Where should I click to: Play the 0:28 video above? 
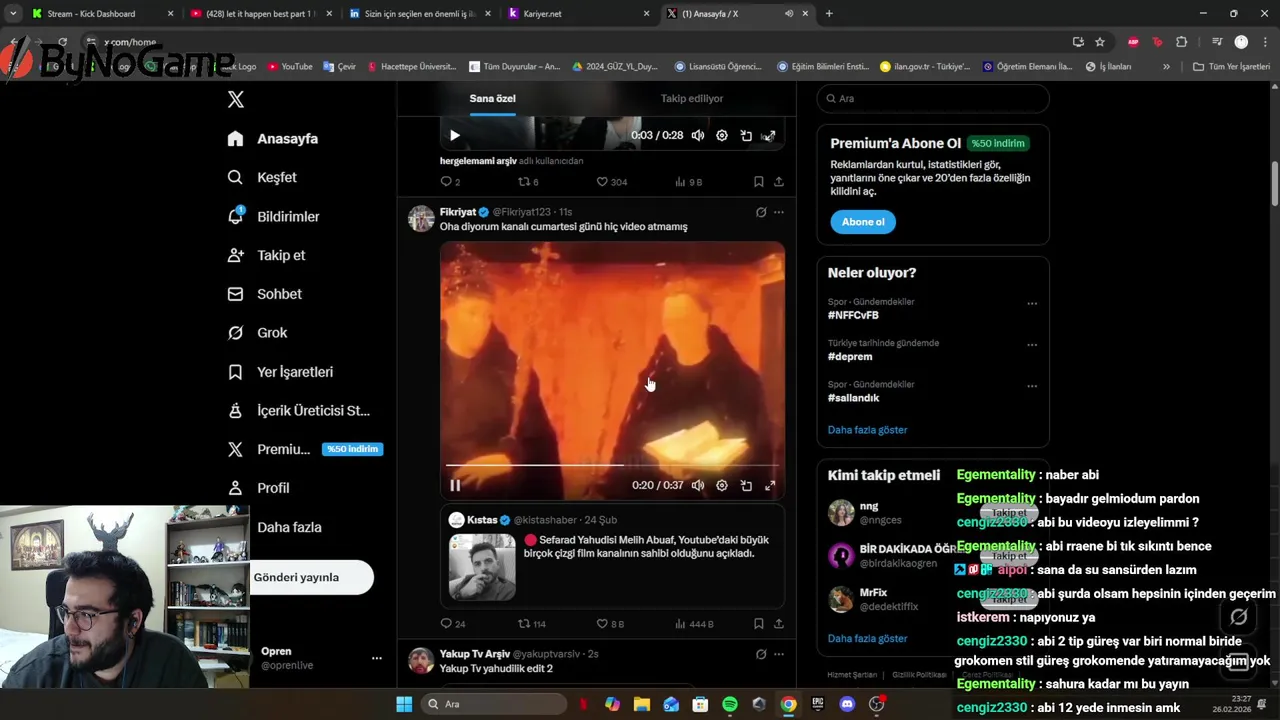click(x=454, y=136)
